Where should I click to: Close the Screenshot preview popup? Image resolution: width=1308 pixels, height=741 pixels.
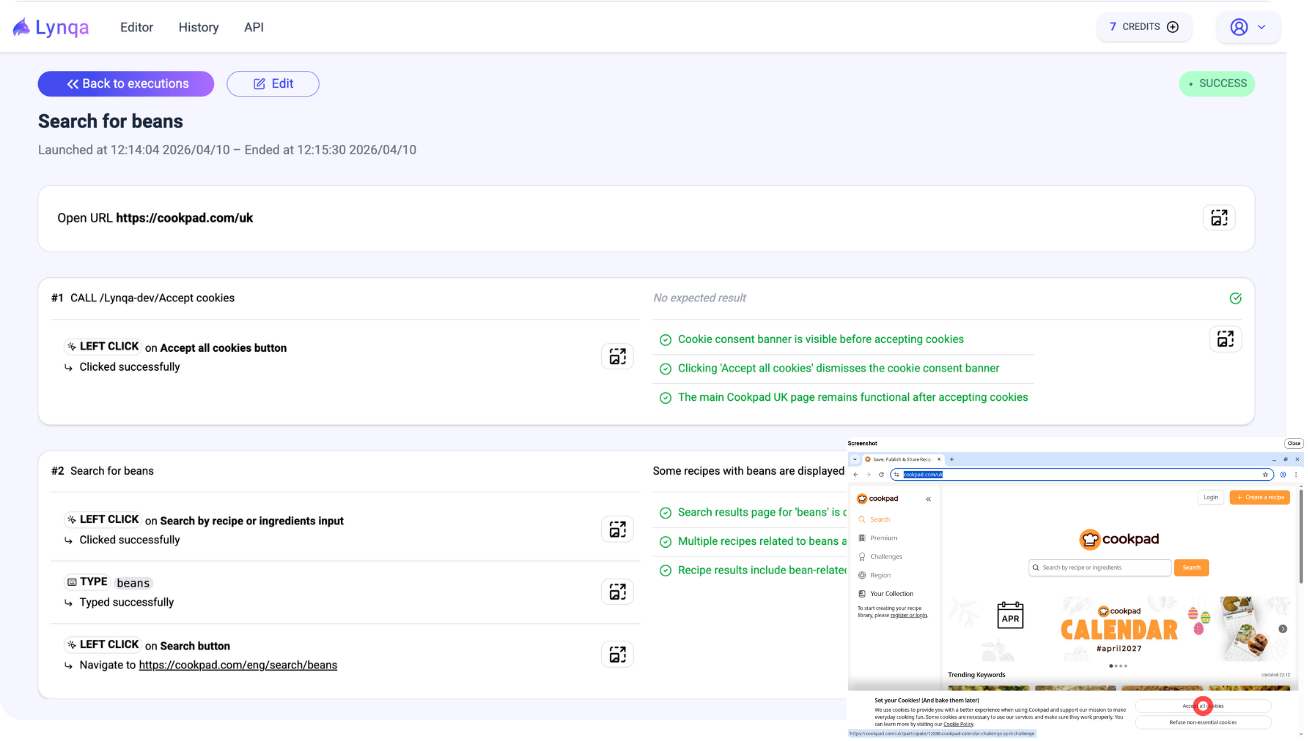tap(1293, 443)
